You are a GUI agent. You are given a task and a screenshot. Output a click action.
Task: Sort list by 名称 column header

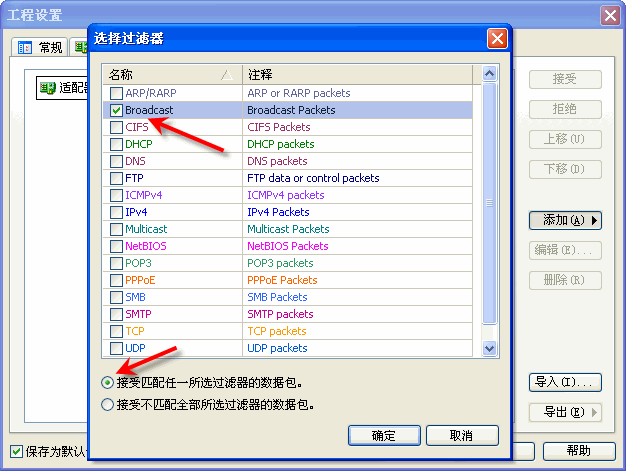172,75
